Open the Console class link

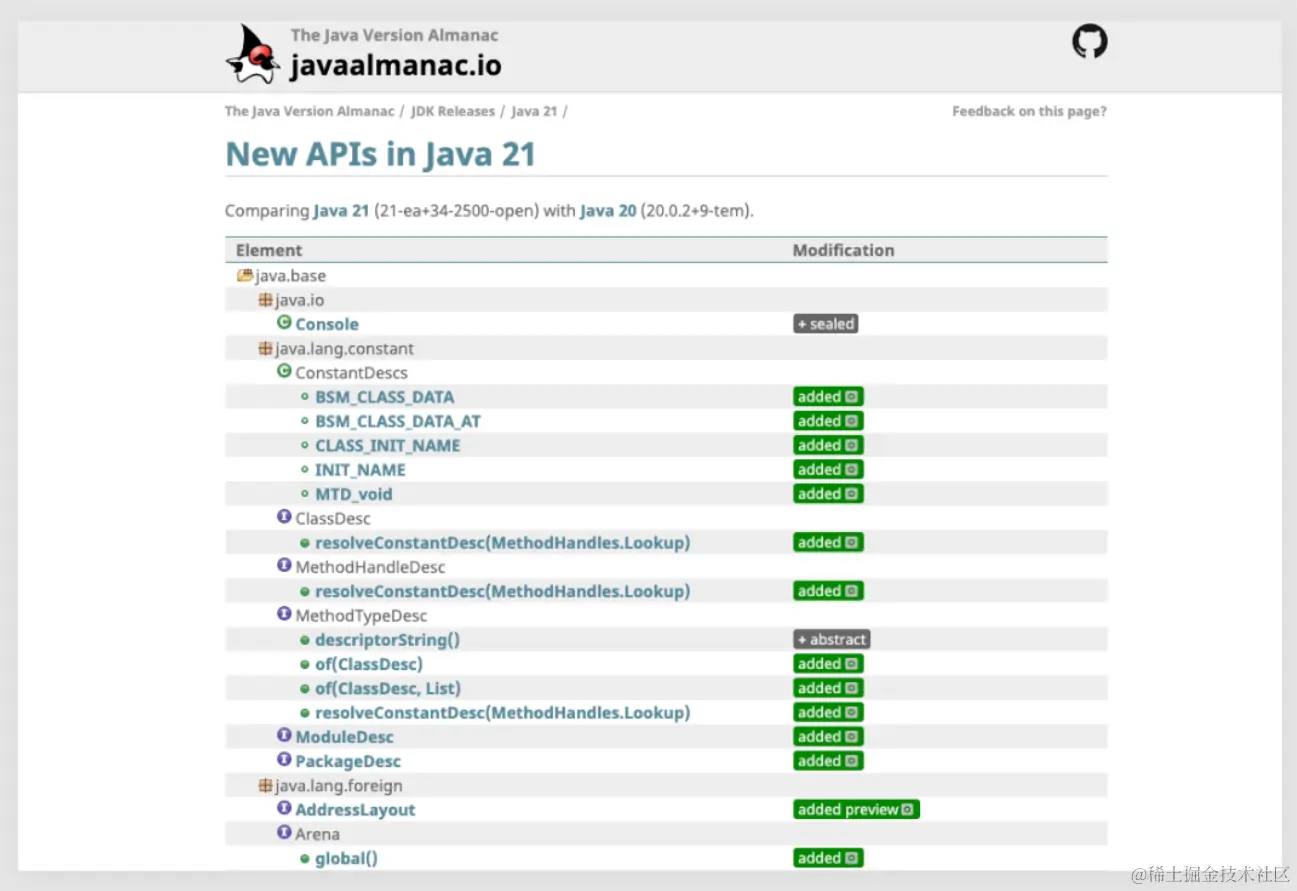pyautogui.click(x=327, y=324)
